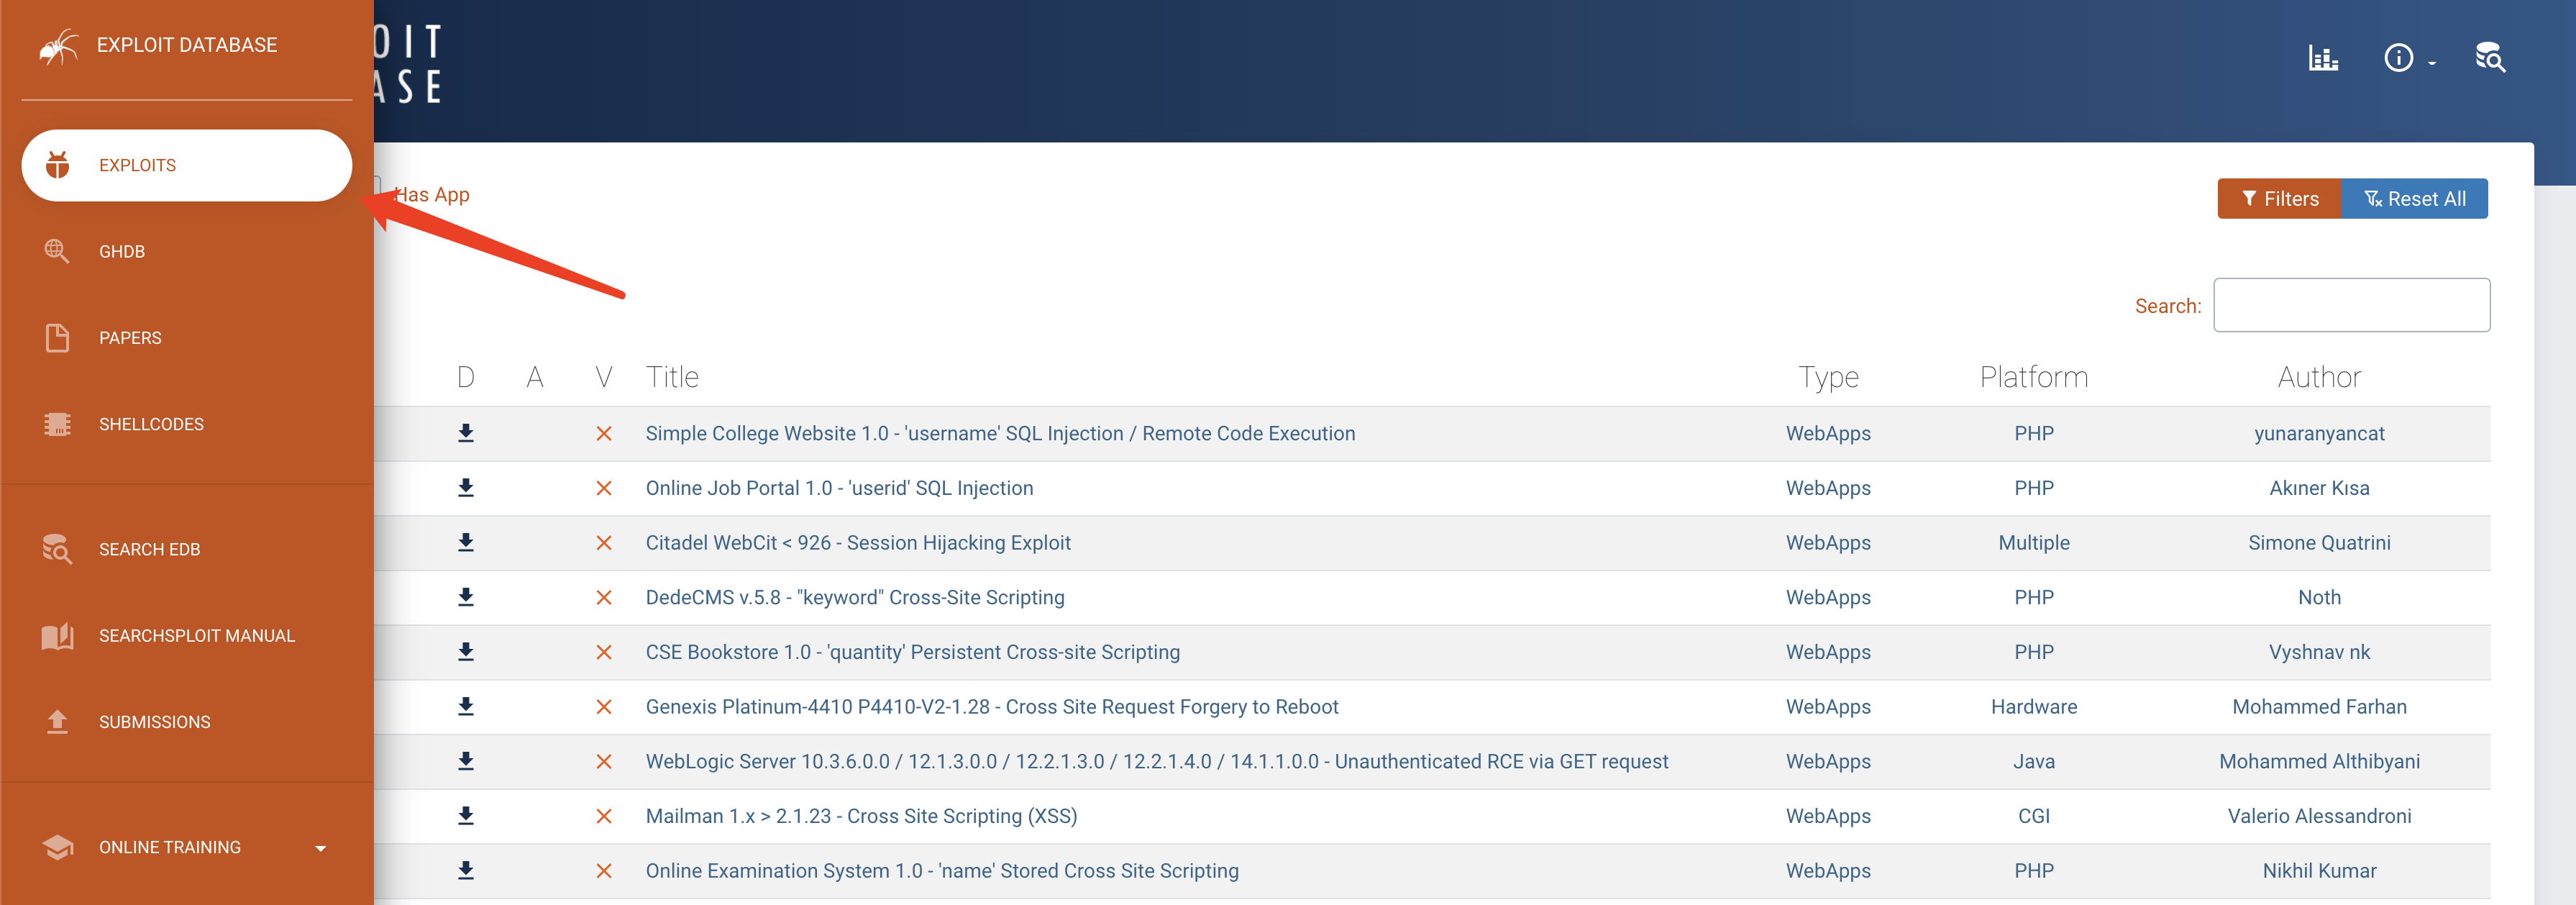The width and height of the screenshot is (2576, 905).
Task: Click author Mohammed Althibyani
Action: point(2319,761)
